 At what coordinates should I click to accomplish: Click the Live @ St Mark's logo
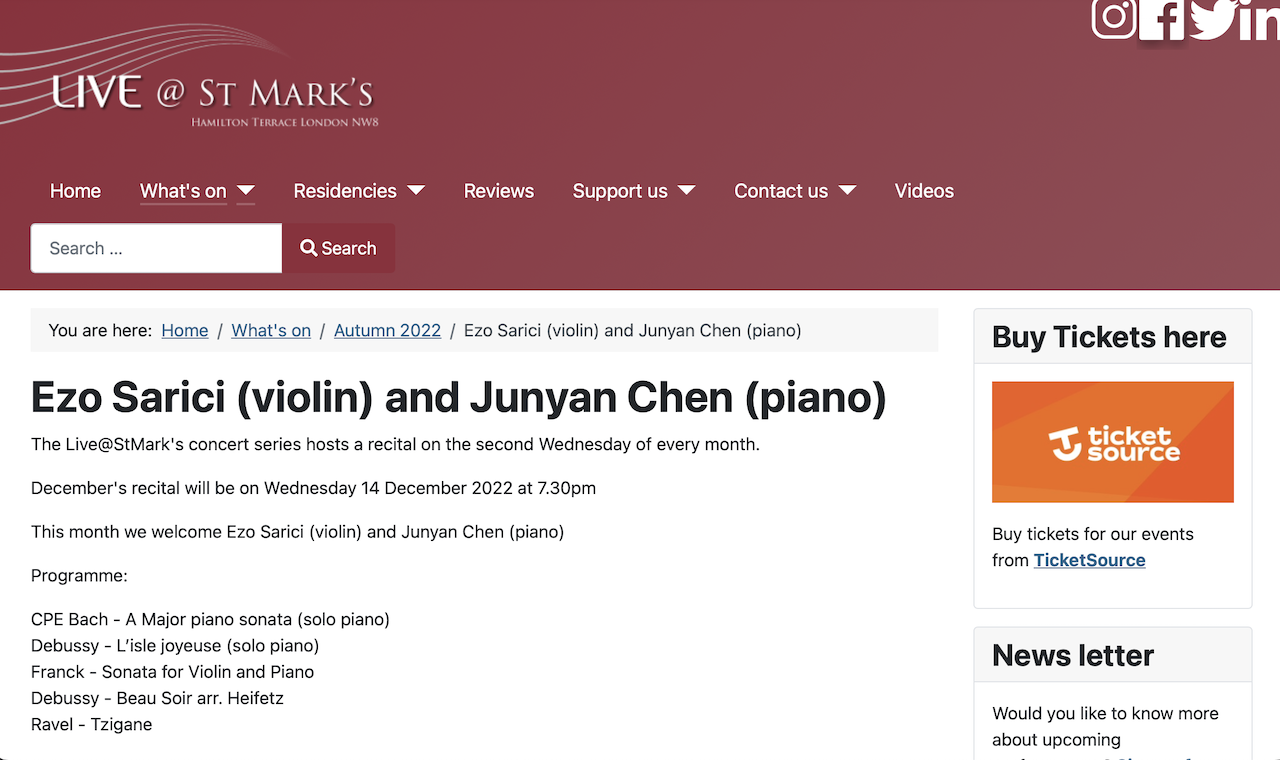[x=213, y=97]
